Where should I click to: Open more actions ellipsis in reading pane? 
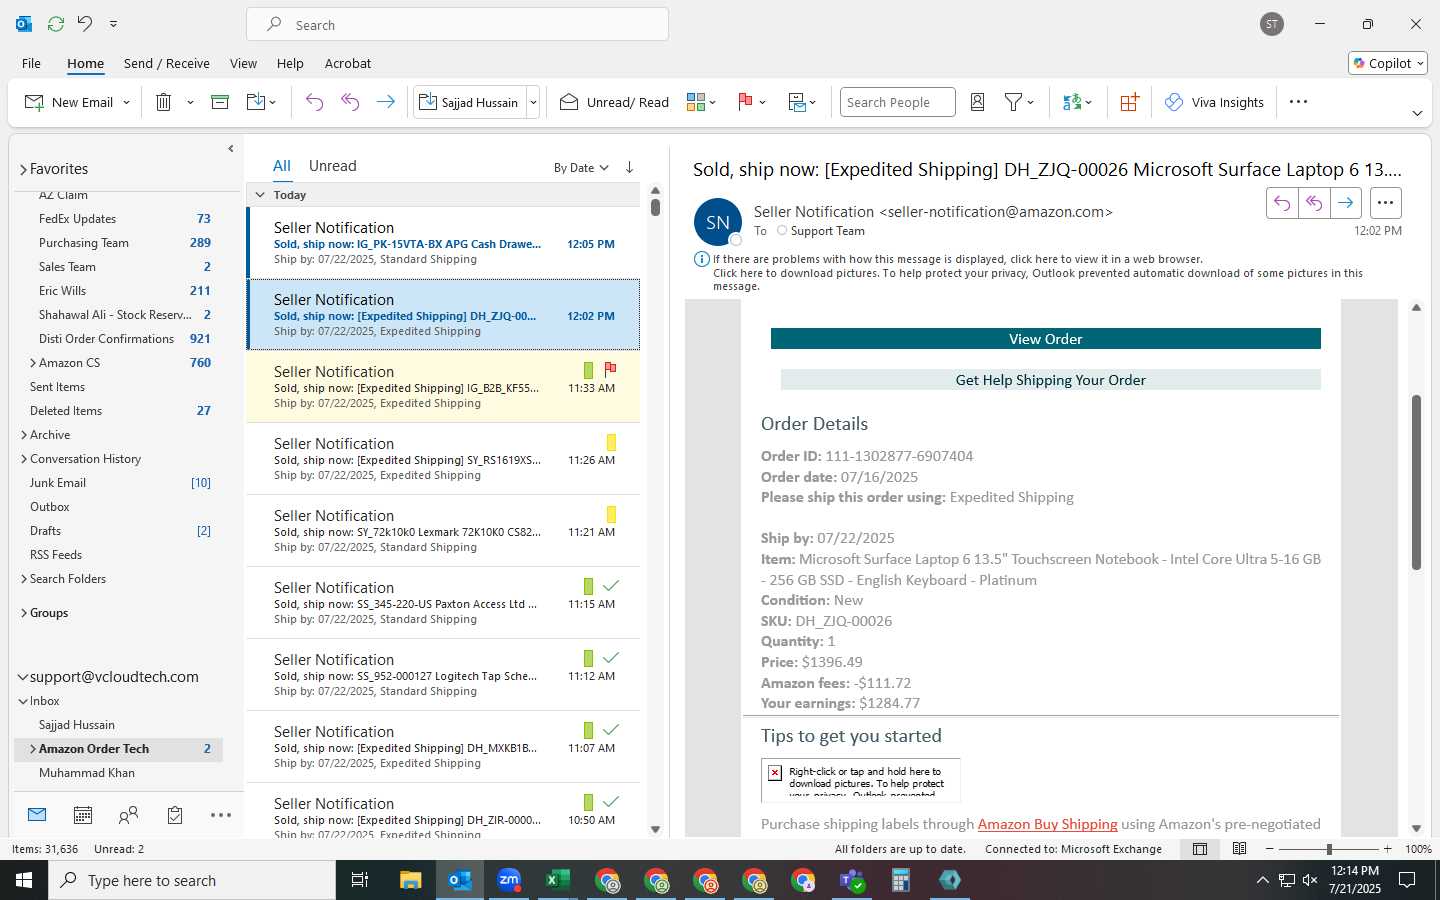click(1385, 203)
